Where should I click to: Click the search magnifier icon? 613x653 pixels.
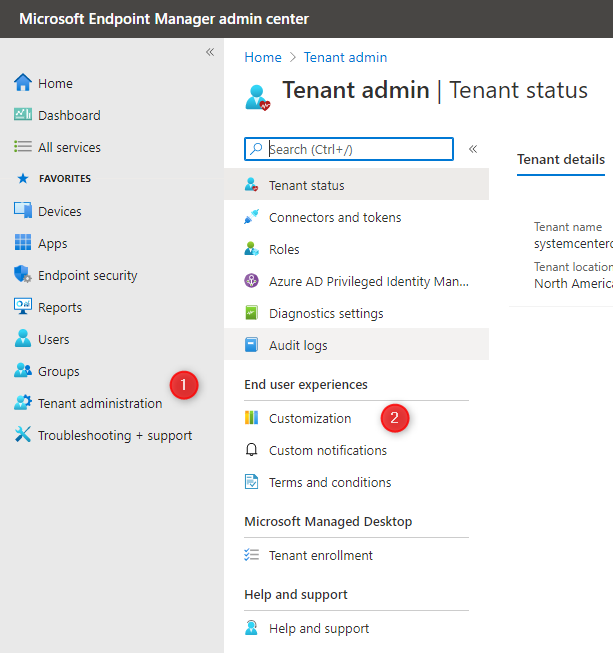tap(256, 149)
